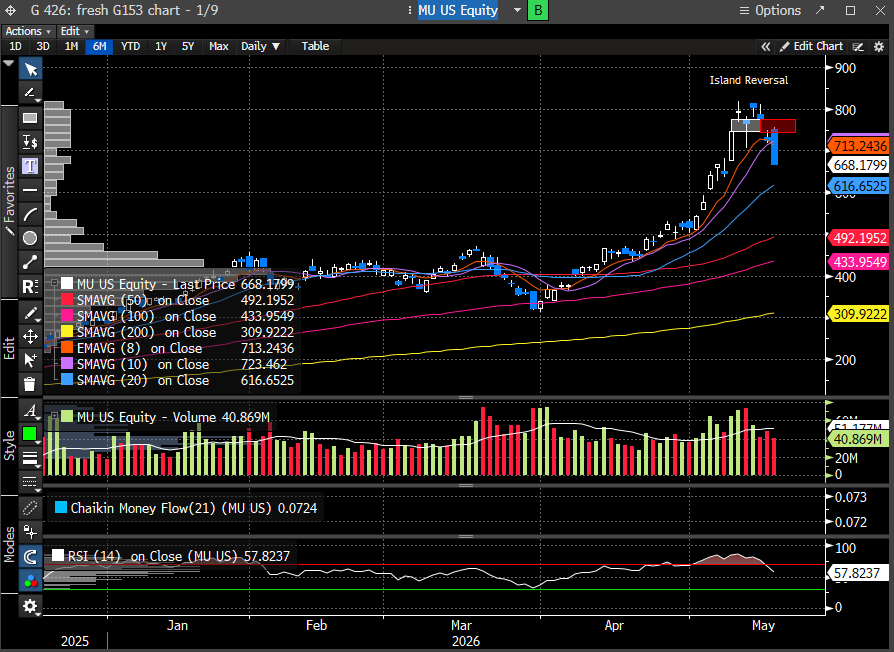Select the arc curve drawing tool
Viewport: 894px width, 652px height.
click(30, 214)
